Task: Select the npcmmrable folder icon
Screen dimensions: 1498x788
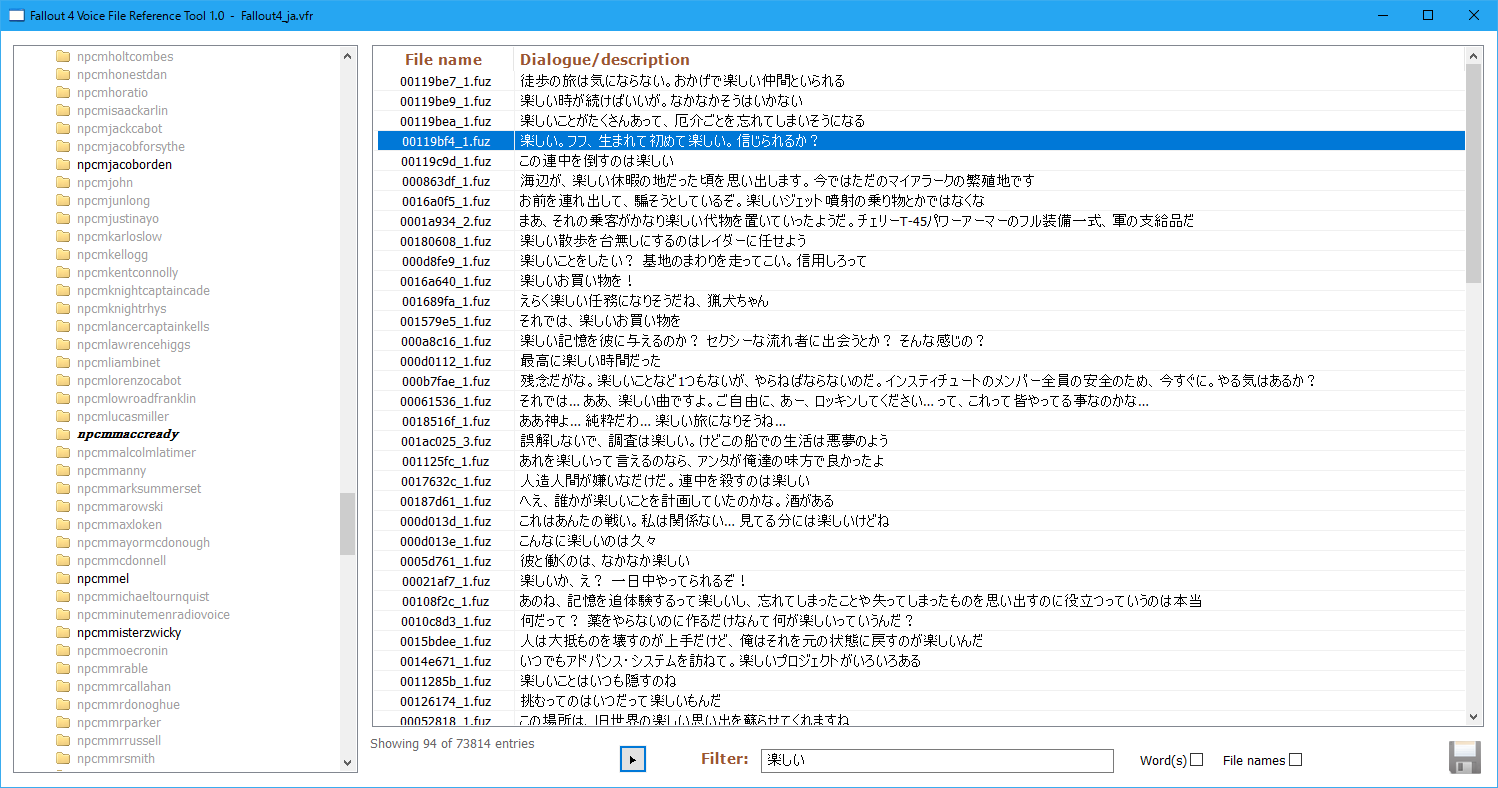Action: click(63, 669)
